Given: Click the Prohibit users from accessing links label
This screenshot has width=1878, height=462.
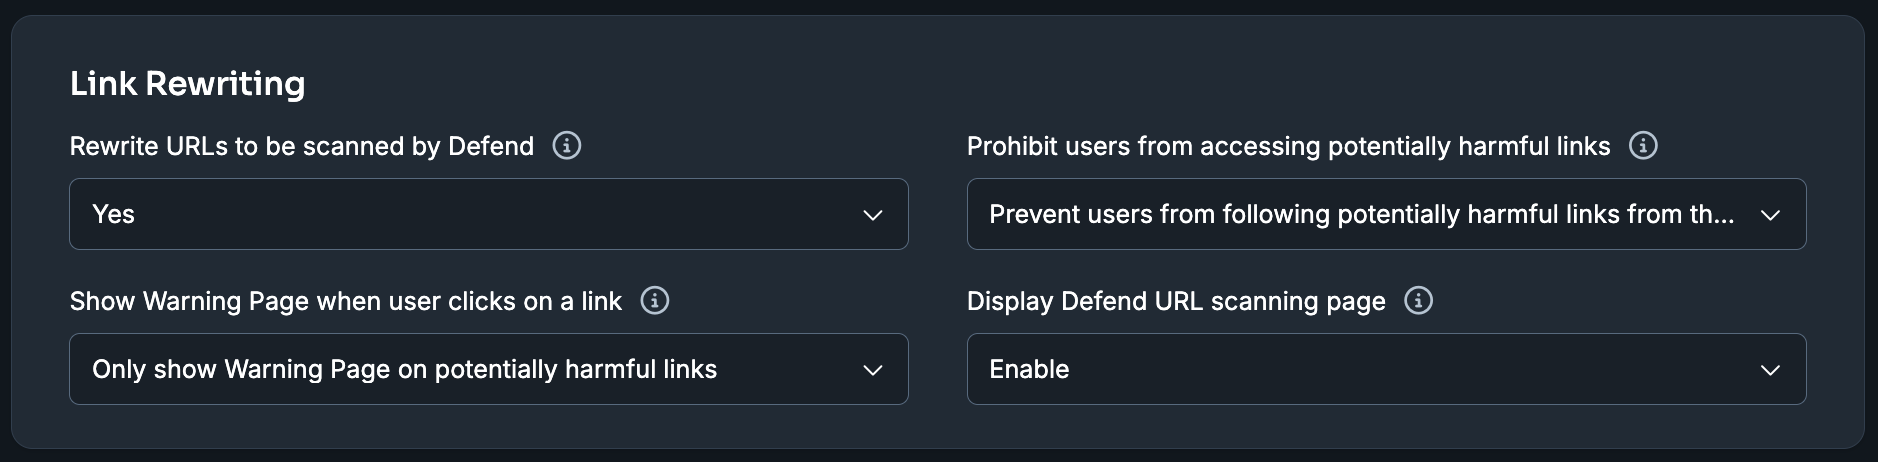Looking at the screenshot, I should 1289,147.
